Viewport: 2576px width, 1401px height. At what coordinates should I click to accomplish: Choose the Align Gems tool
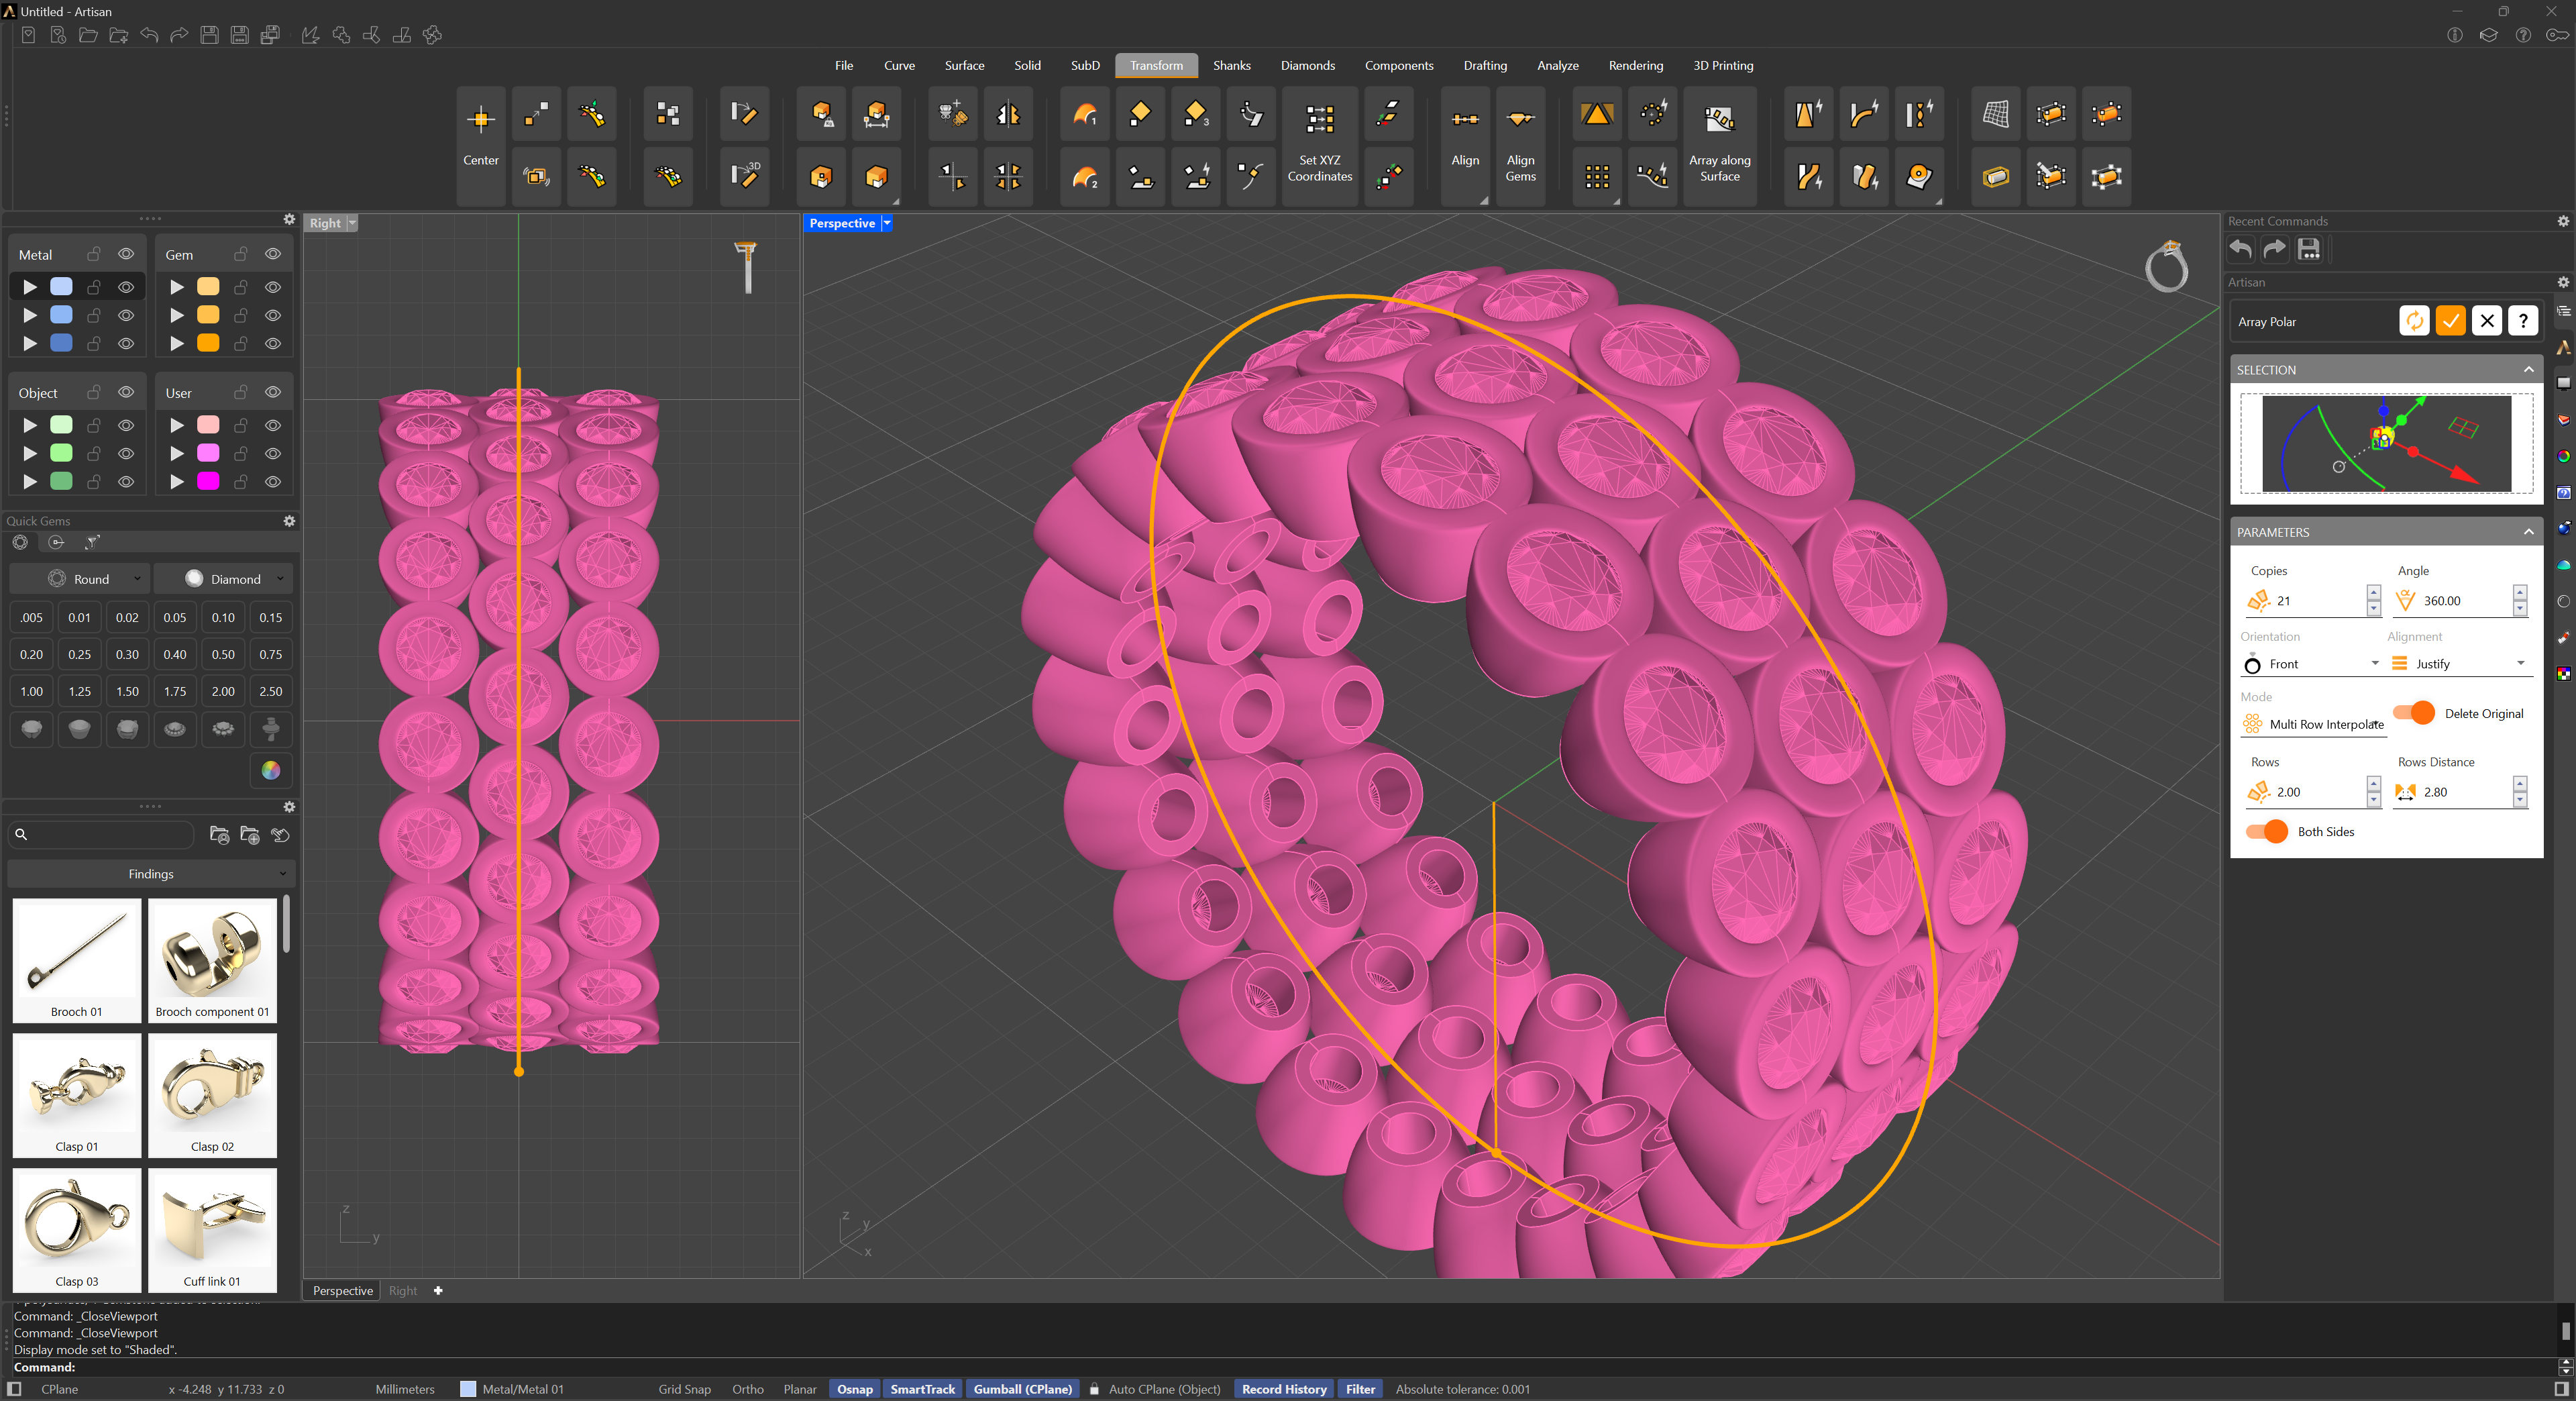[1520, 145]
